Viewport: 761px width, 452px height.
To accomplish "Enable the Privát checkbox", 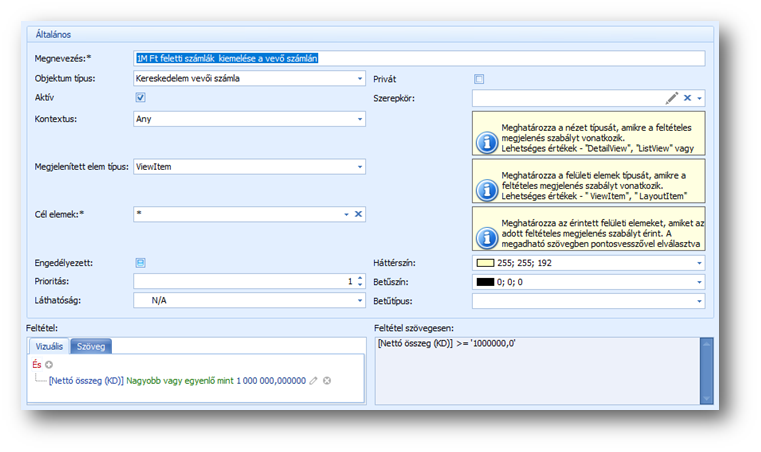I will click(x=479, y=79).
